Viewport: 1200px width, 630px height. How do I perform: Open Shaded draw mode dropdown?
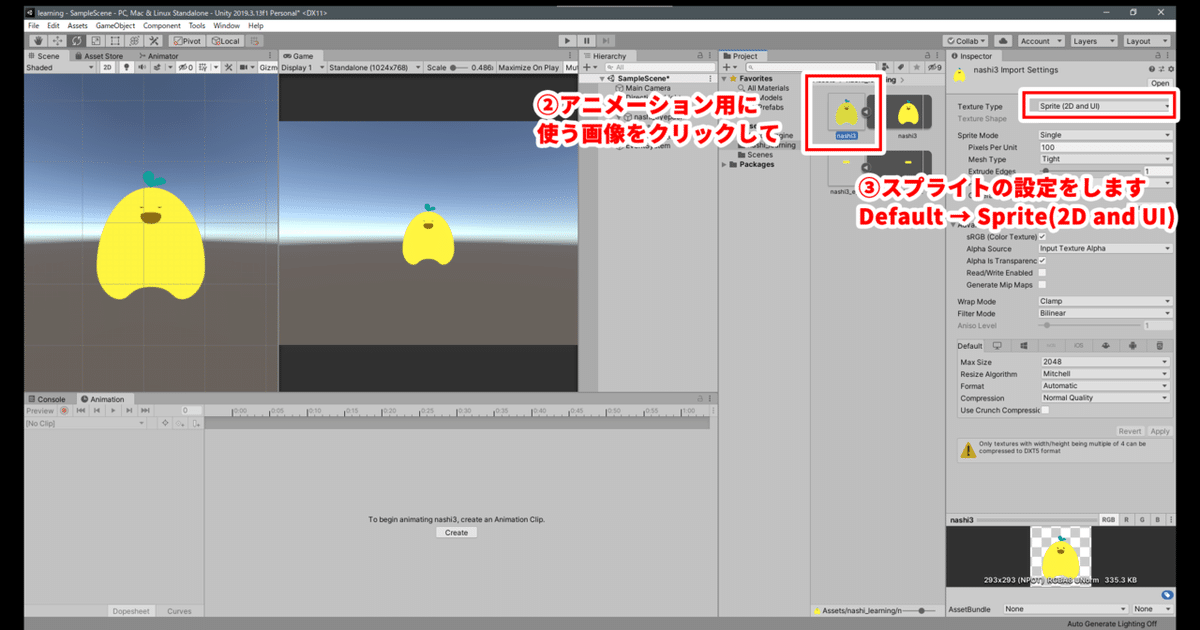(59, 67)
